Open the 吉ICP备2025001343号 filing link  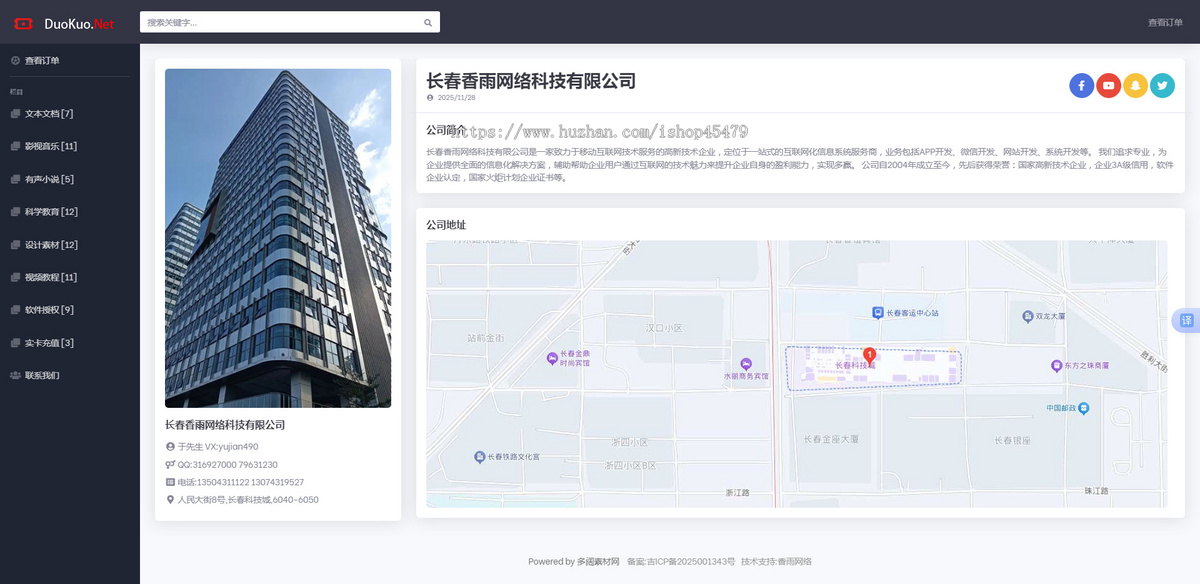[691, 562]
